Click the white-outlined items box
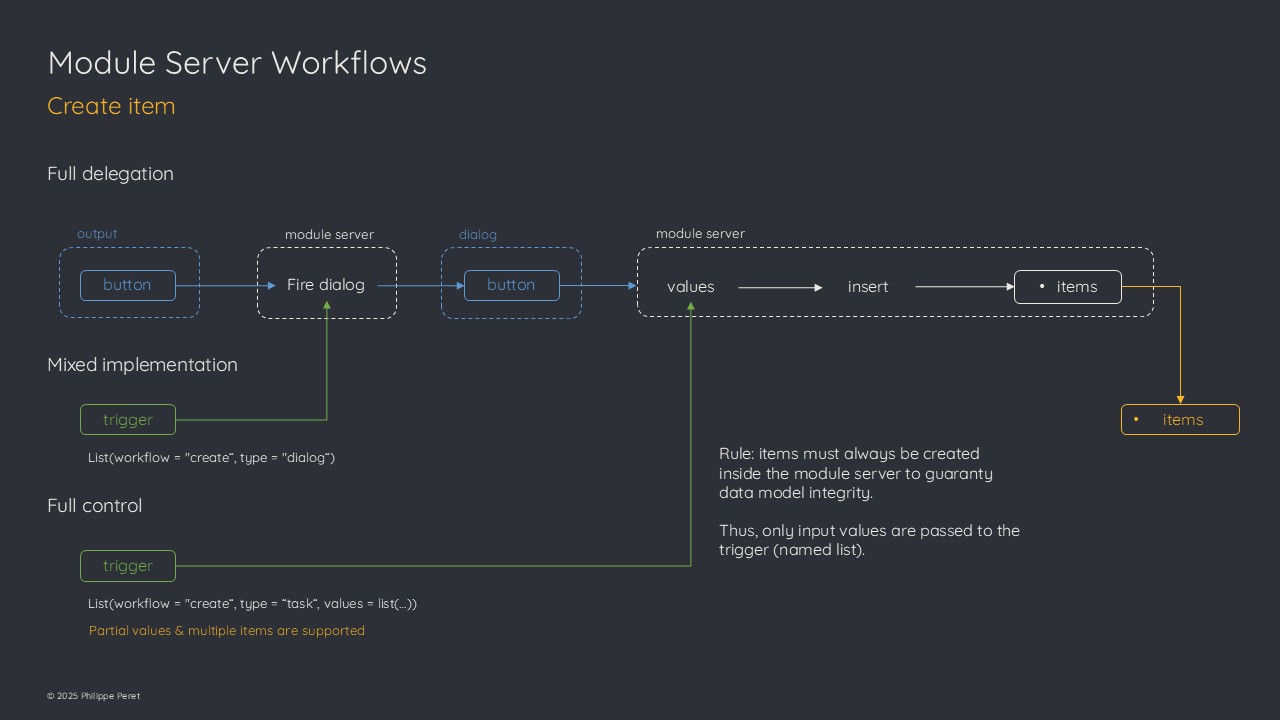Image resolution: width=1280 pixels, height=720 pixels. (1067, 287)
